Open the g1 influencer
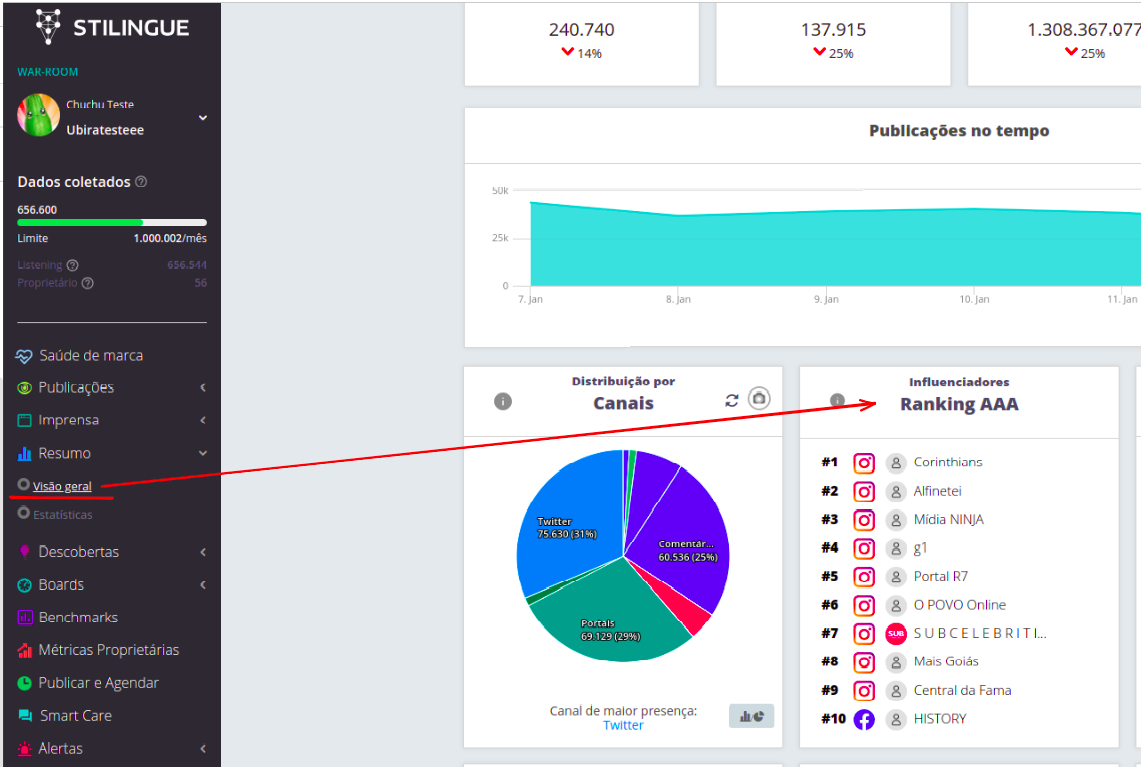The image size is (1141, 769). coord(921,548)
